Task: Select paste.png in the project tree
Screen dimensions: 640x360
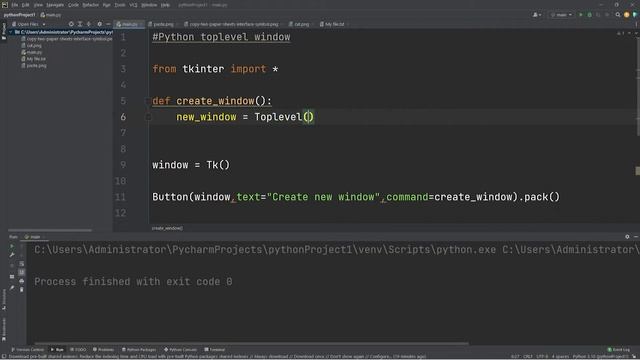Action: click(x=34, y=65)
